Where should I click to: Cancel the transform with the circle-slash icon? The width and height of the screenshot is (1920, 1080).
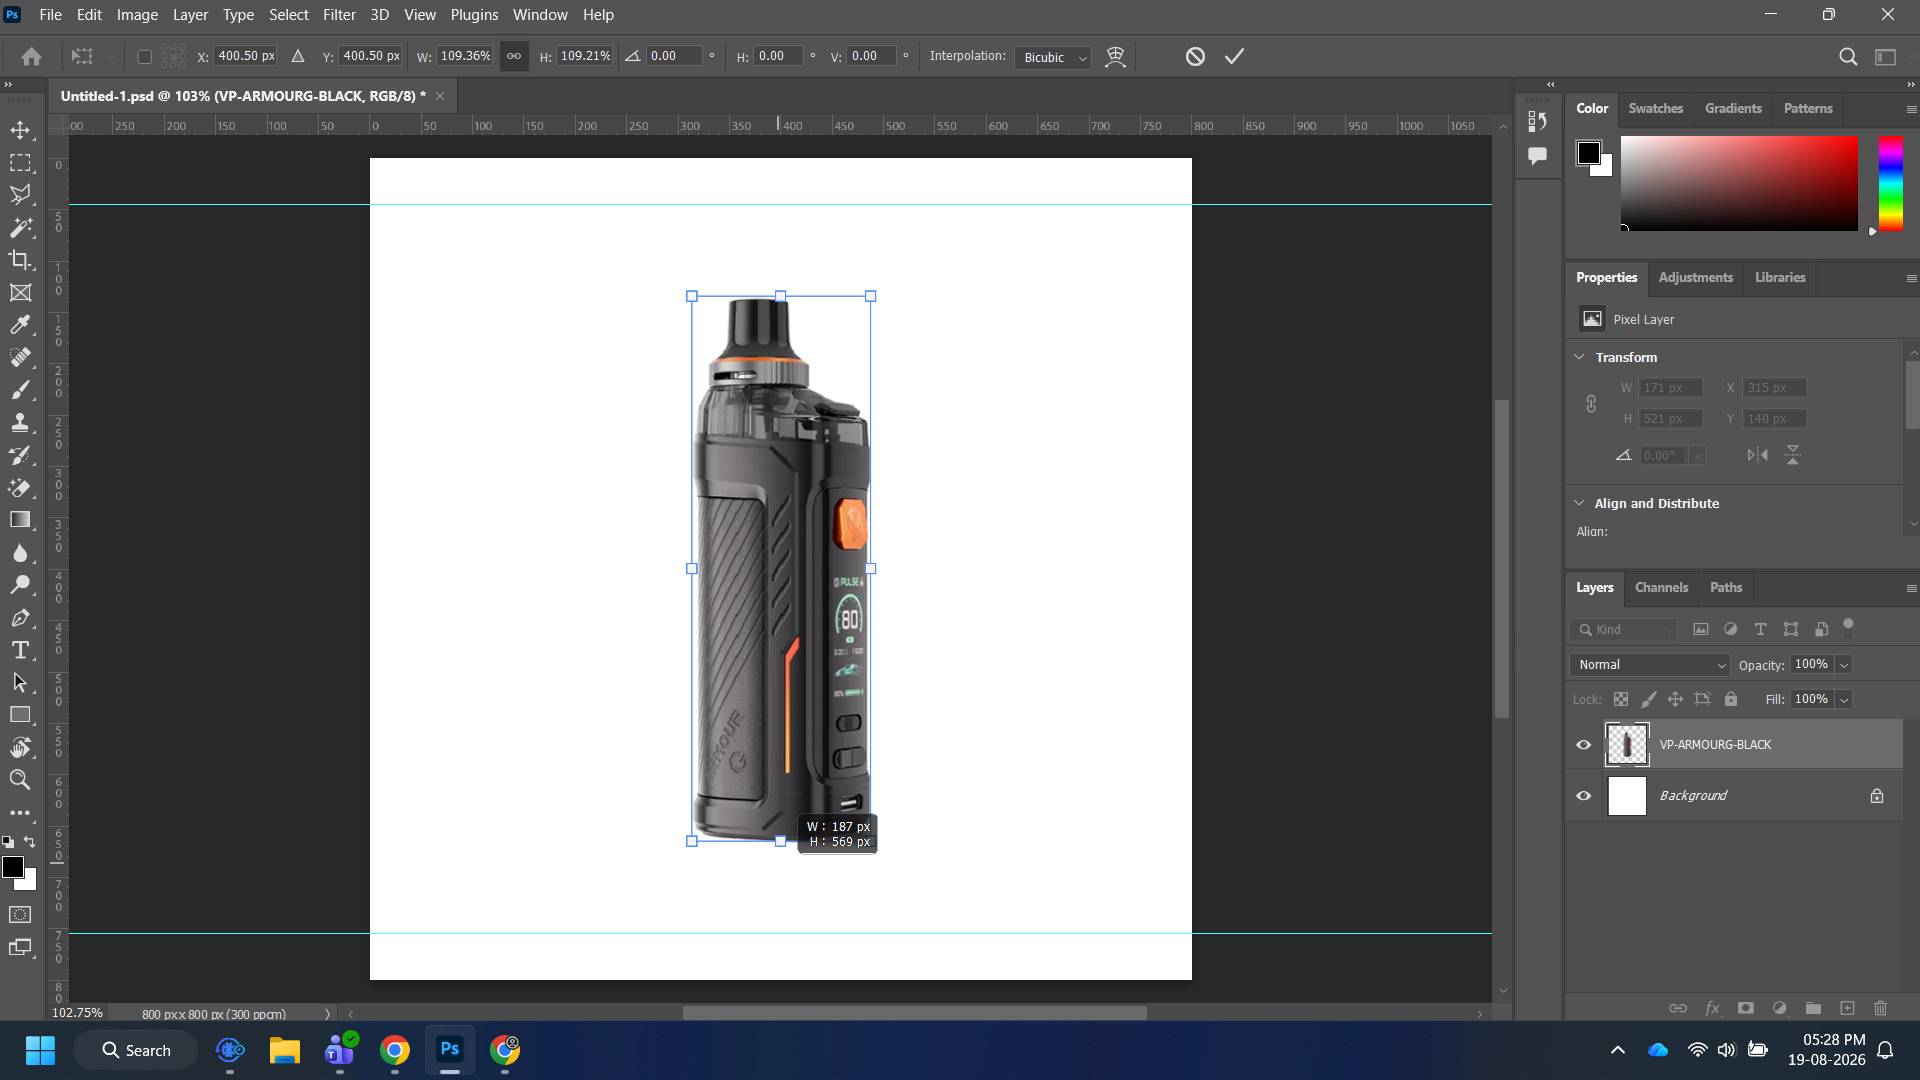(x=1195, y=57)
